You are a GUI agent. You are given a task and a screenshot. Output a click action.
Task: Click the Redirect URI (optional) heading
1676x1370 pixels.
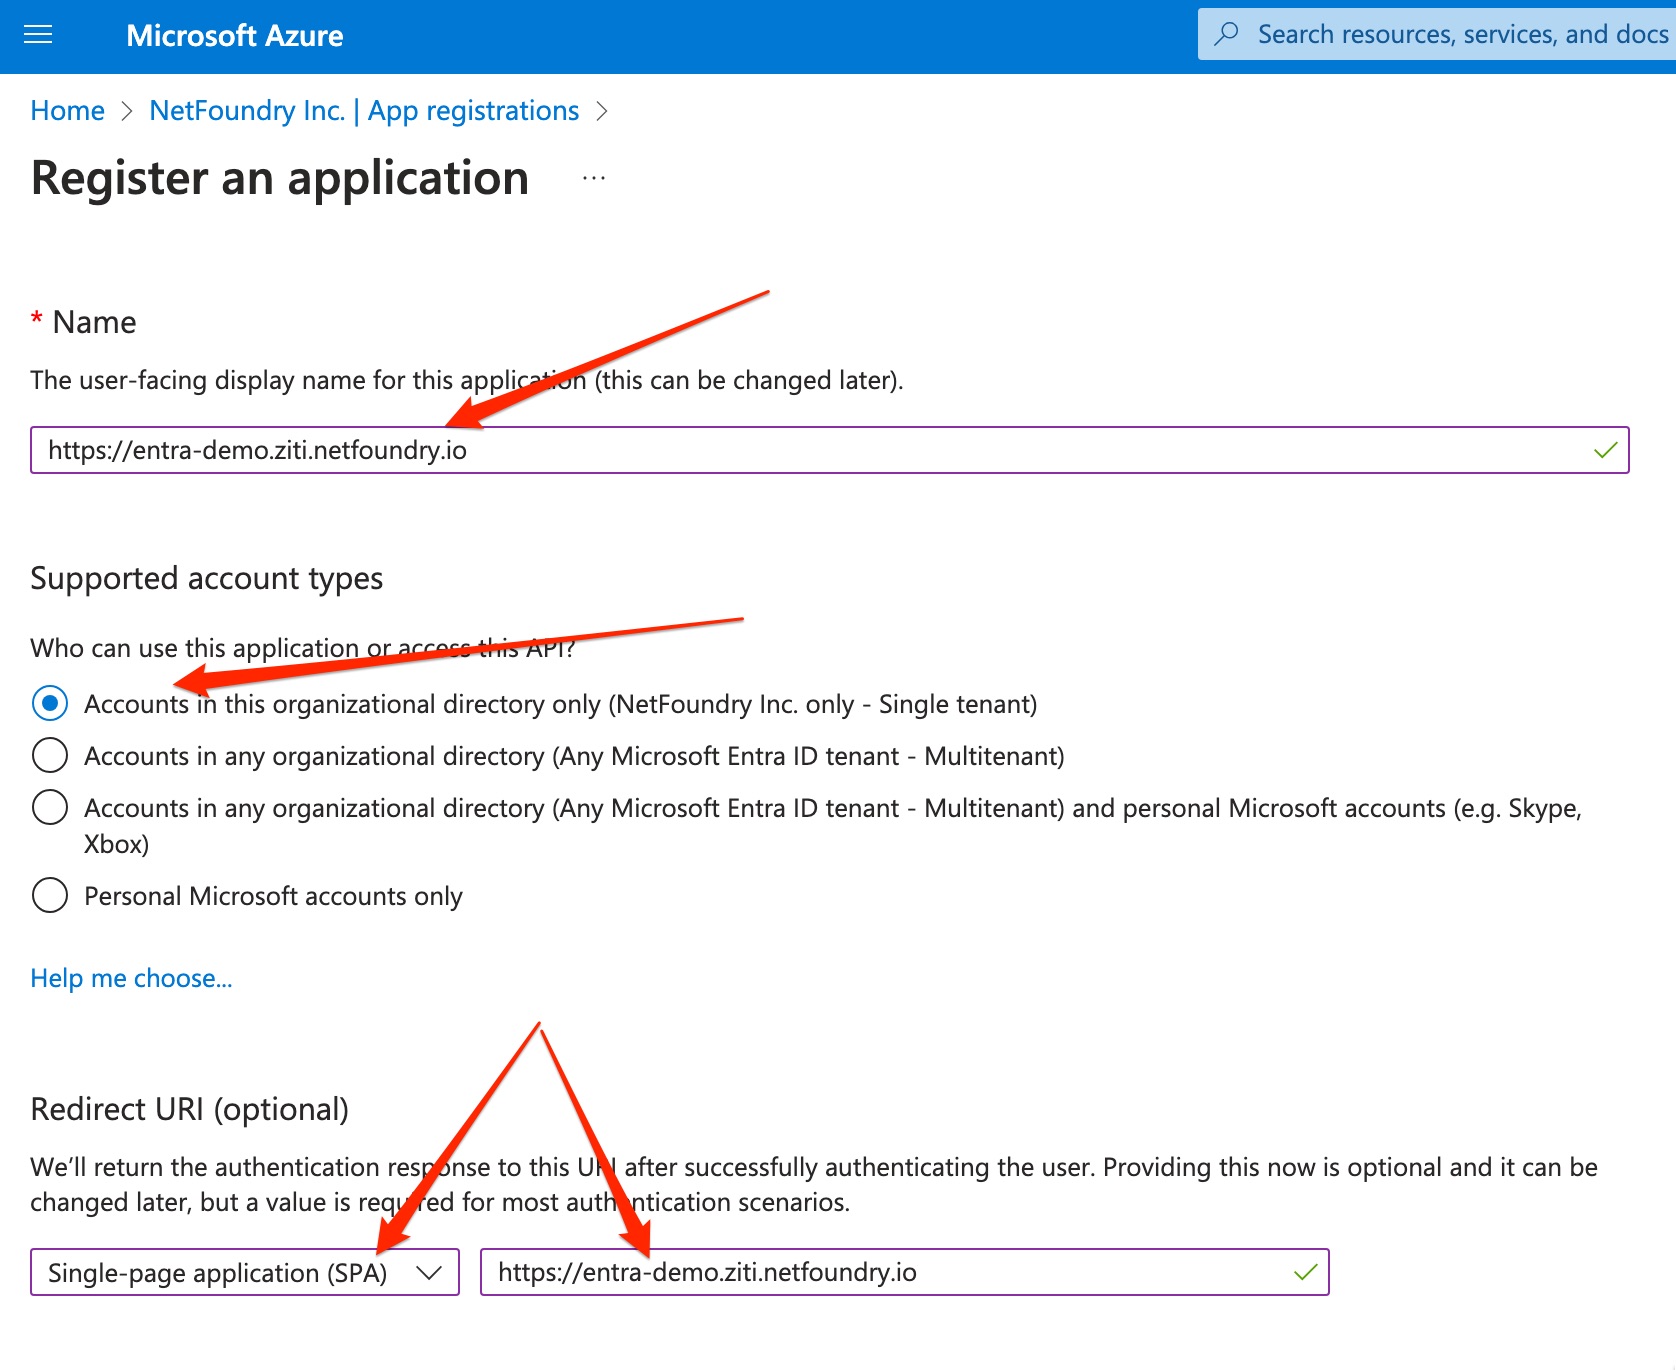click(x=190, y=1109)
